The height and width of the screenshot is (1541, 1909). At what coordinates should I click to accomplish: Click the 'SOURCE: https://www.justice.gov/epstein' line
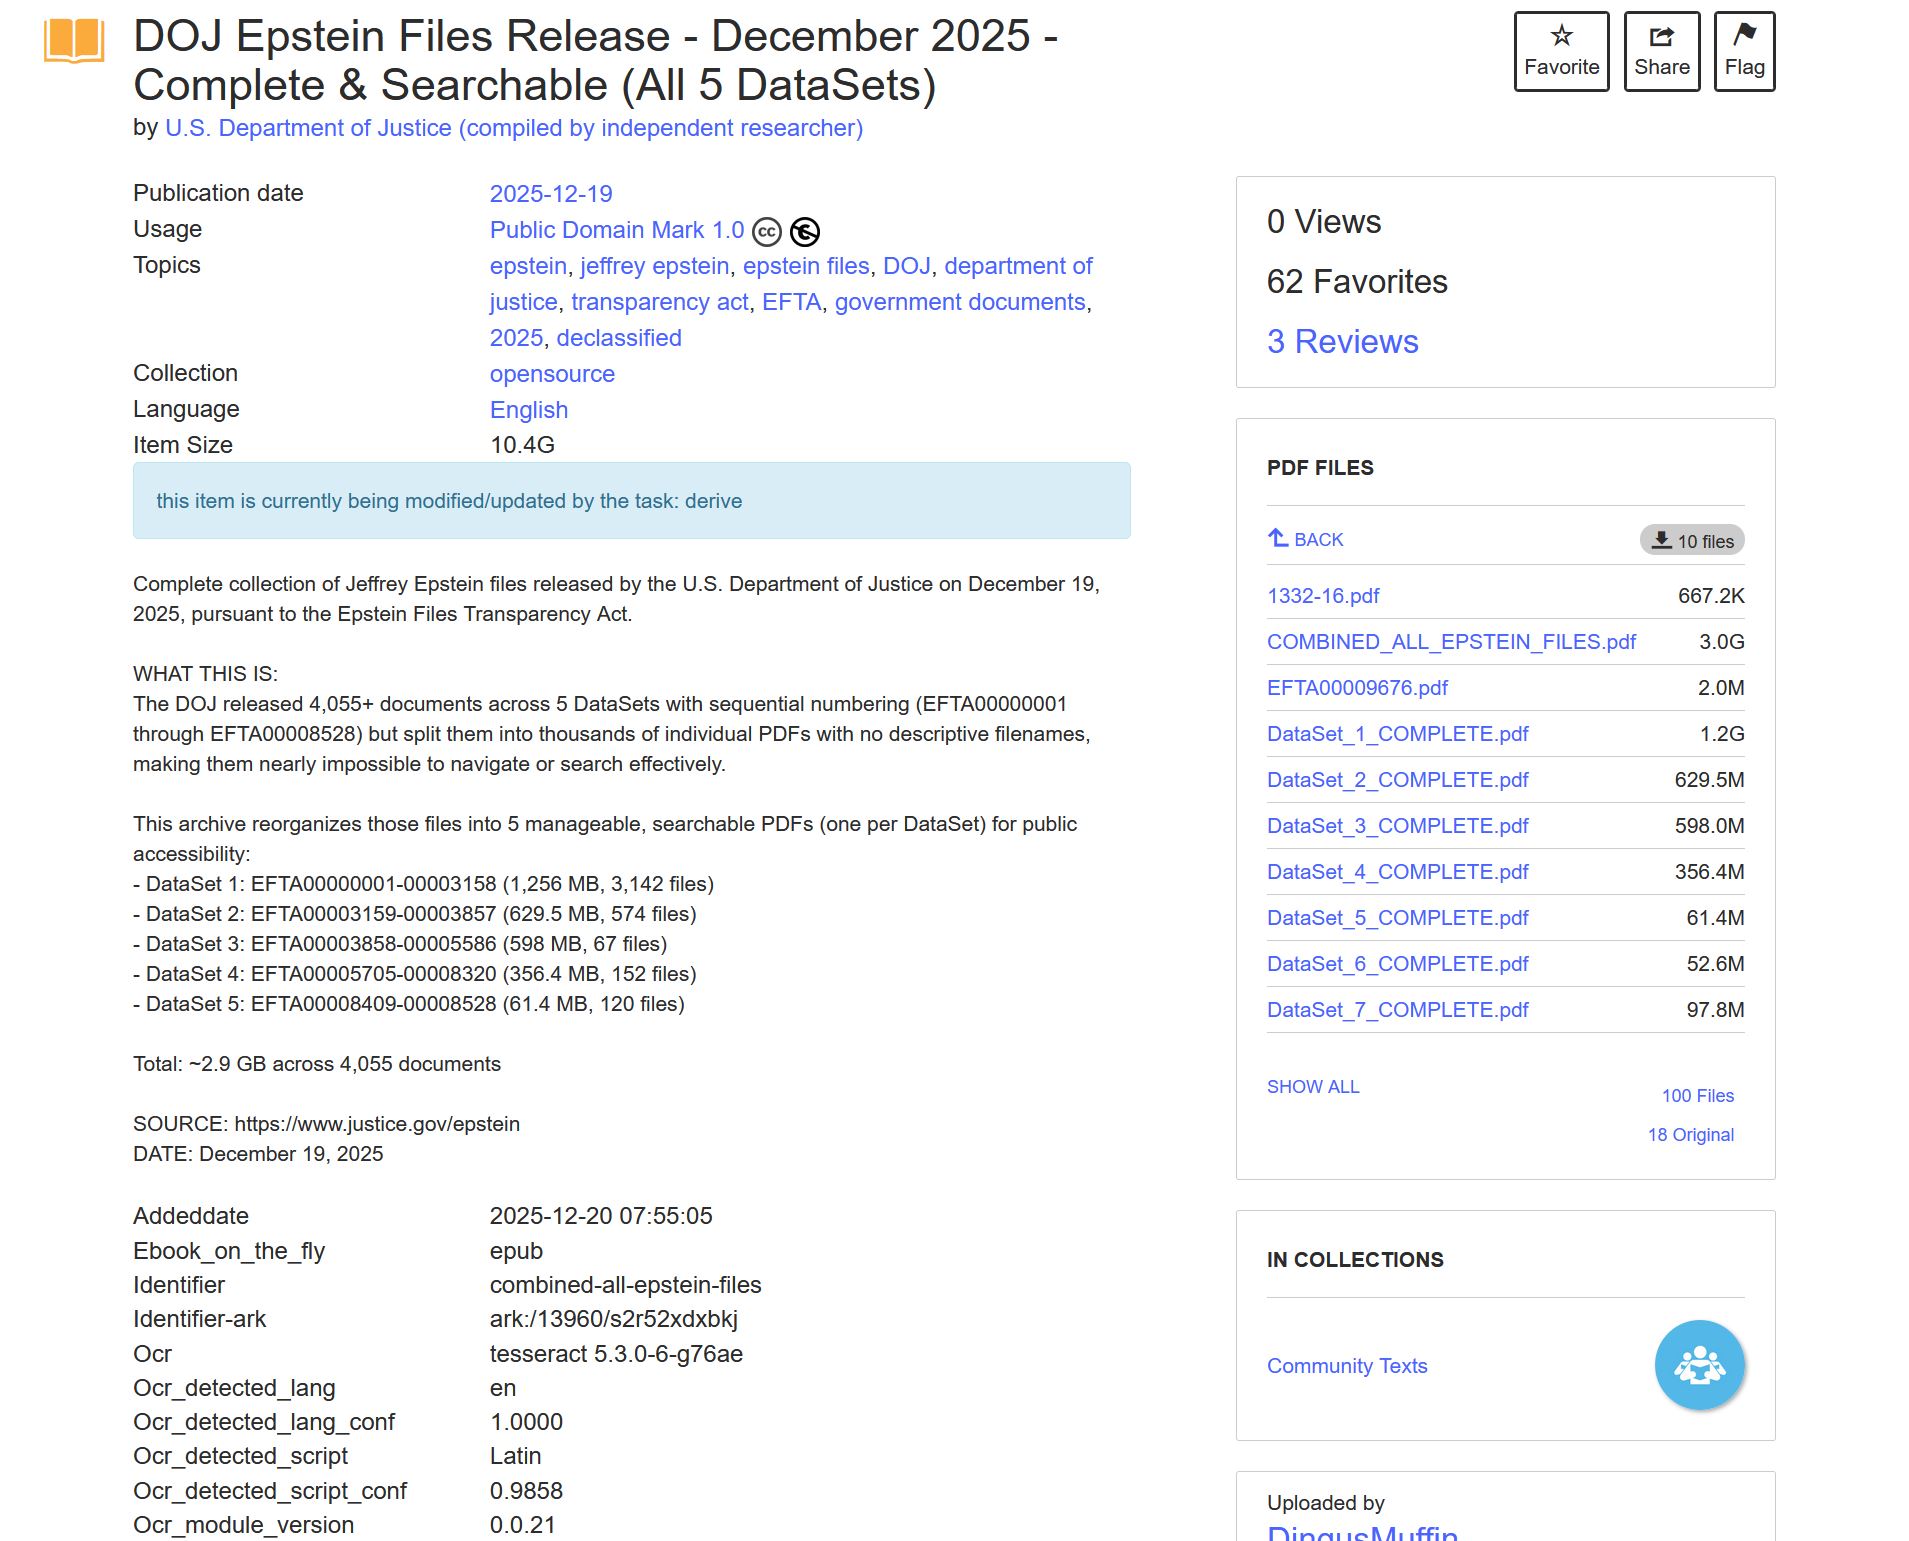(326, 1124)
